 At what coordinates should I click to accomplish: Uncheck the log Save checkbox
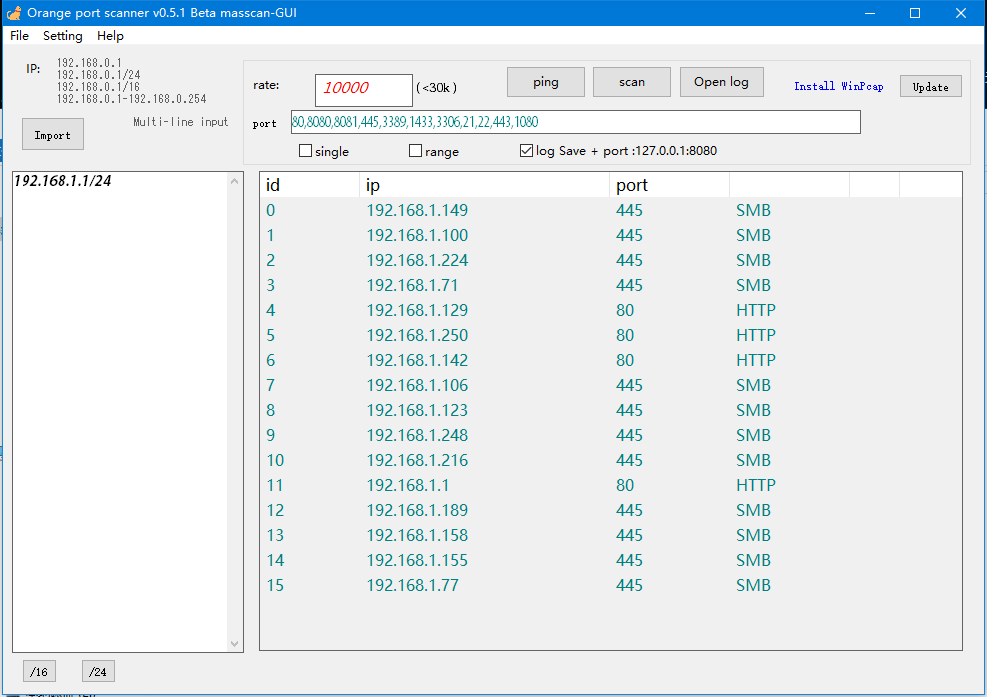pos(527,151)
